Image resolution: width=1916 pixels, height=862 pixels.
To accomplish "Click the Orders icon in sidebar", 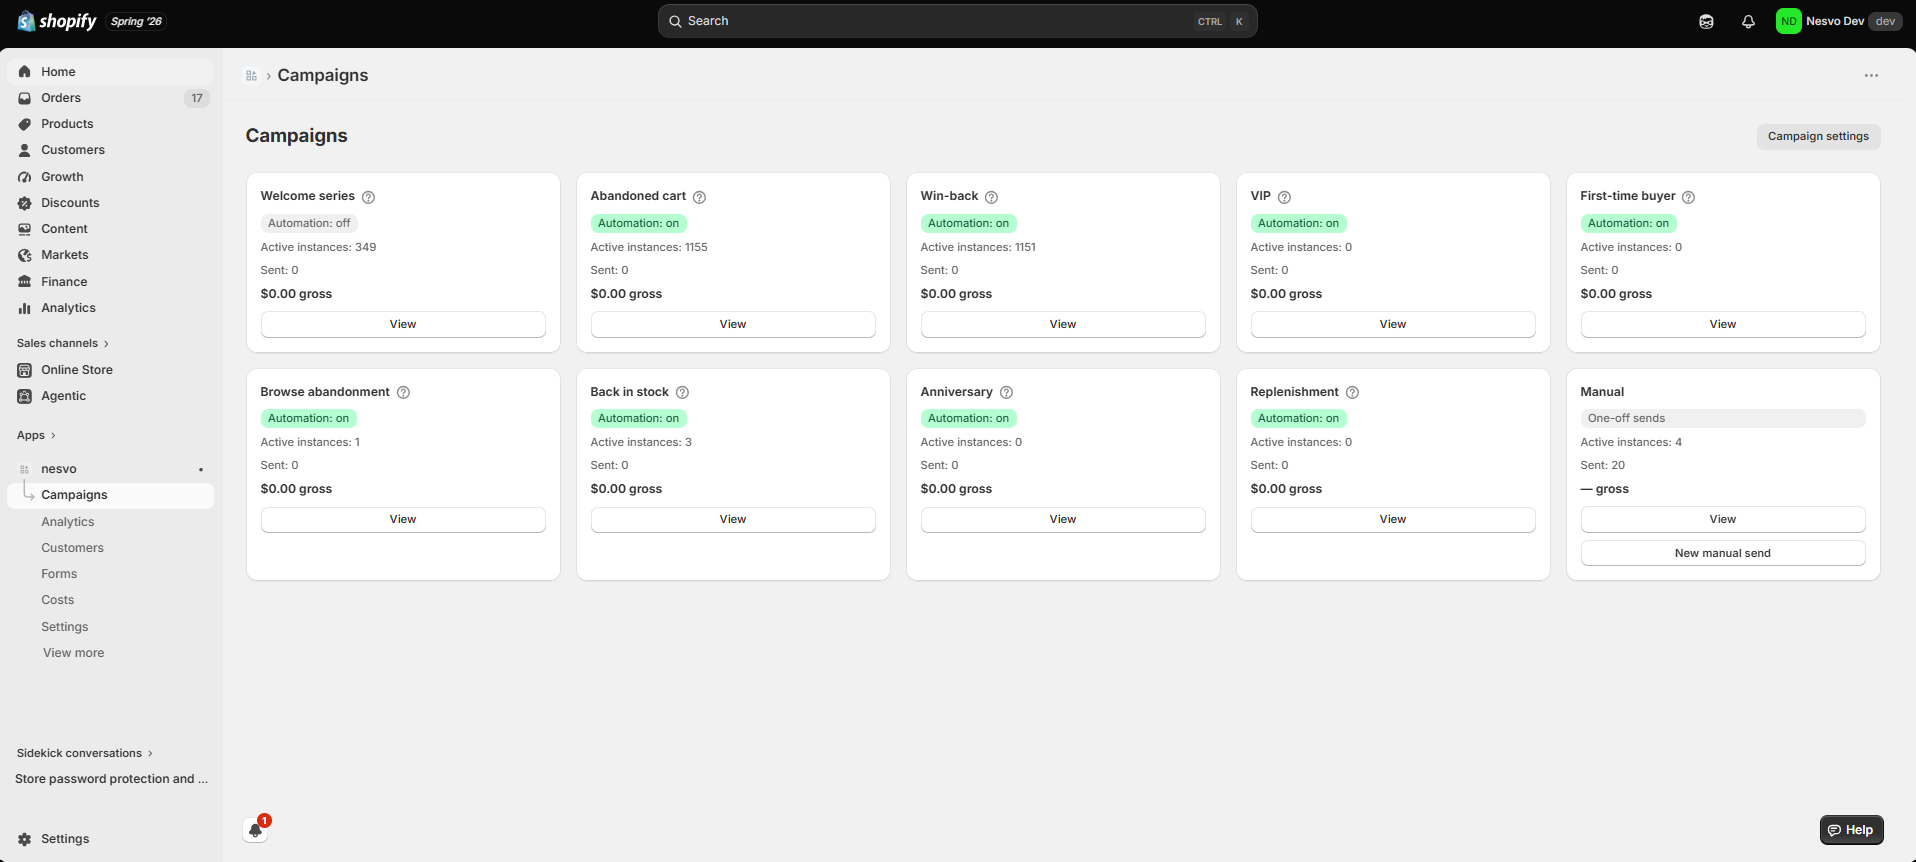I will tap(25, 98).
